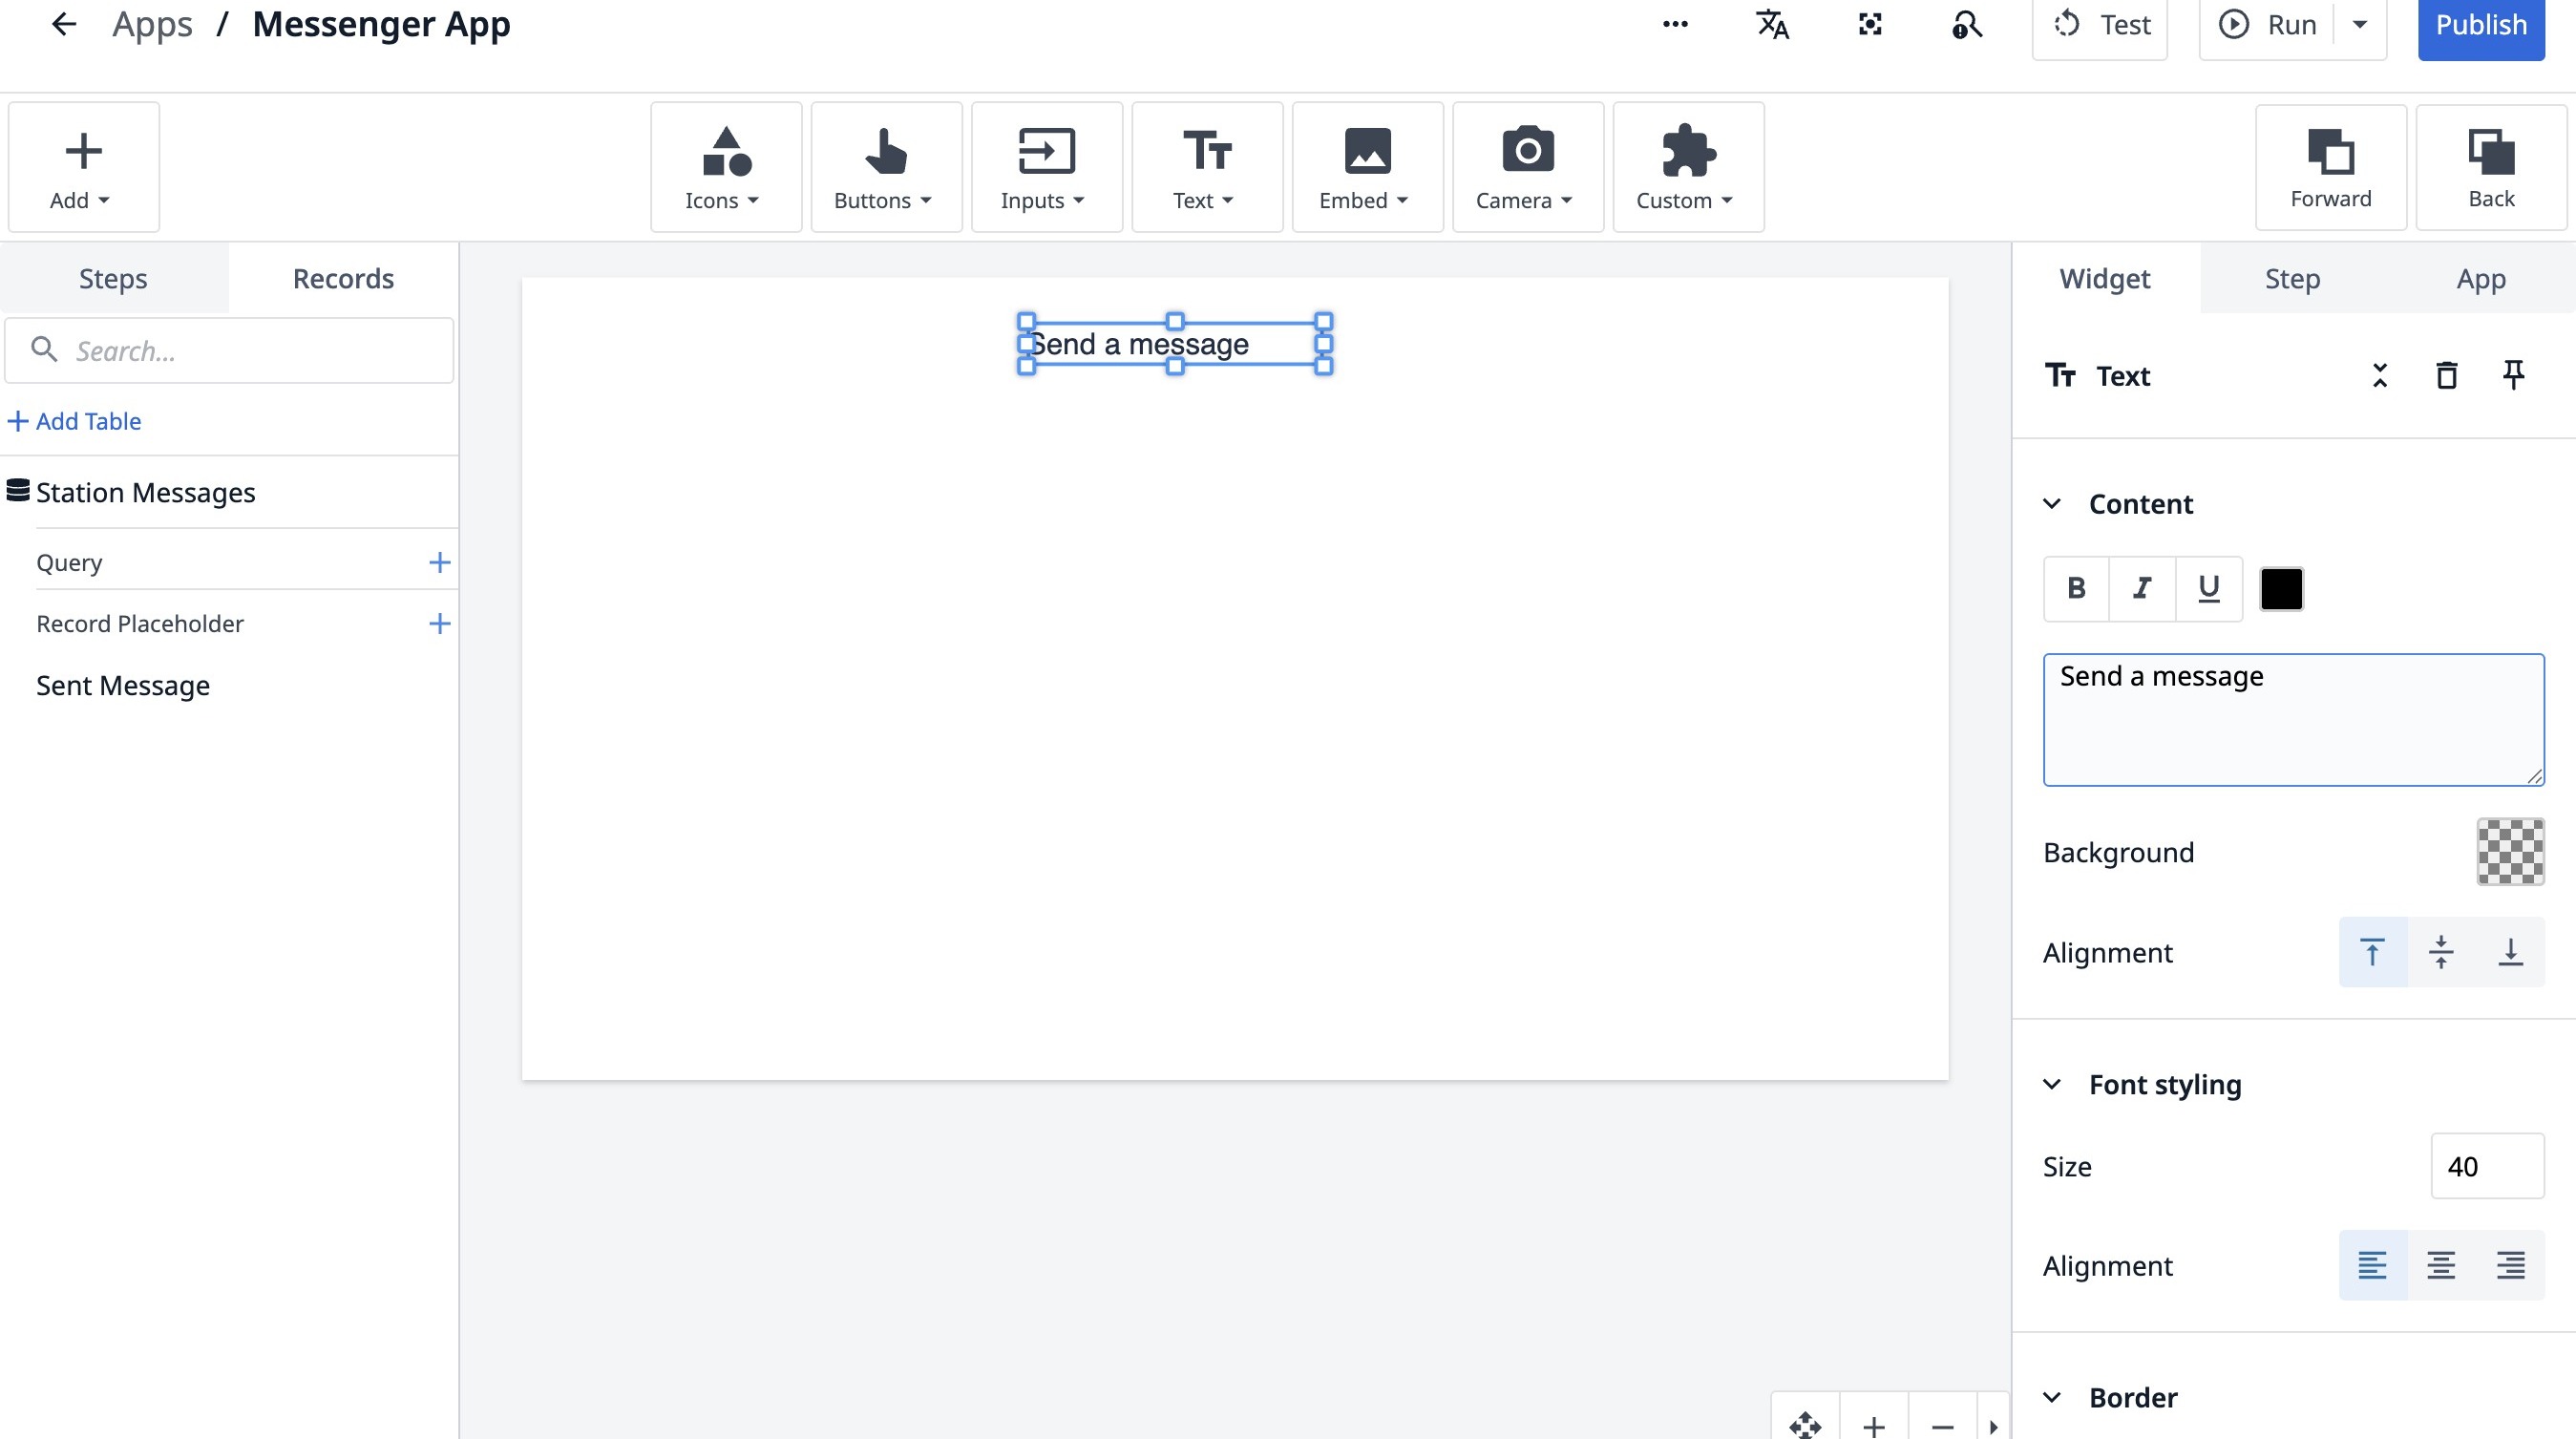Screen dimensions: 2576x1439
Task: Switch to the Steps tab
Action: pos(113,278)
